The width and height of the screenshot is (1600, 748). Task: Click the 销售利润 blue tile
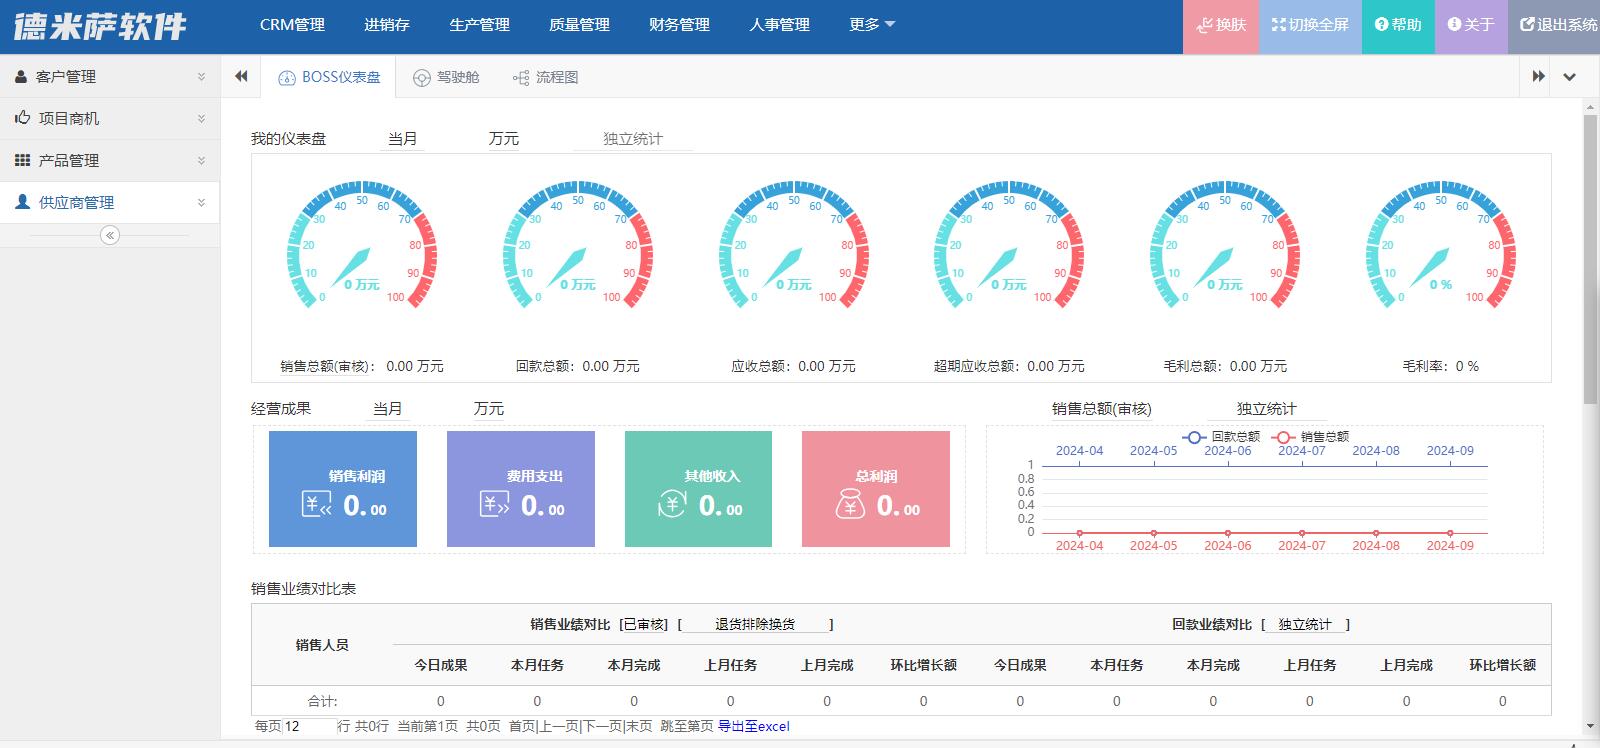(343, 489)
